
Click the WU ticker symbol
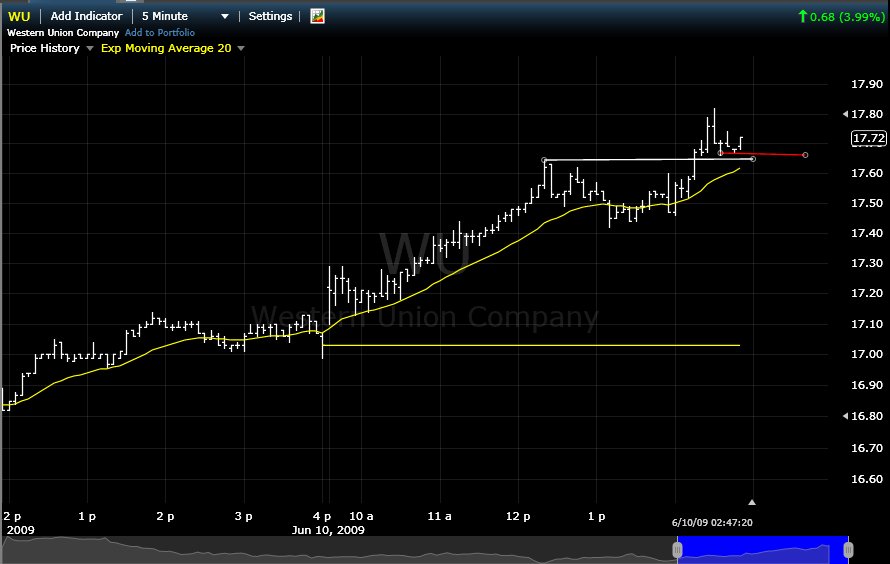(x=19, y=16)
